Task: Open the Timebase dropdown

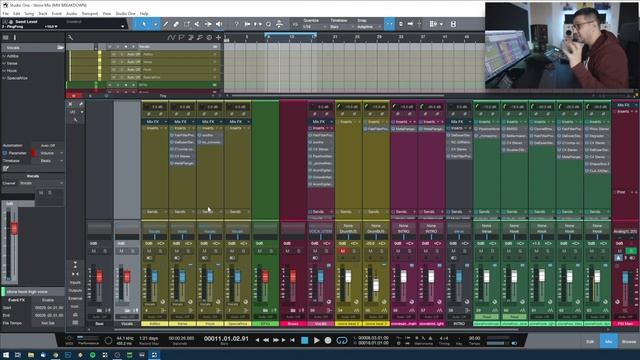Action: pyautogui.click(x=341, y=27)
